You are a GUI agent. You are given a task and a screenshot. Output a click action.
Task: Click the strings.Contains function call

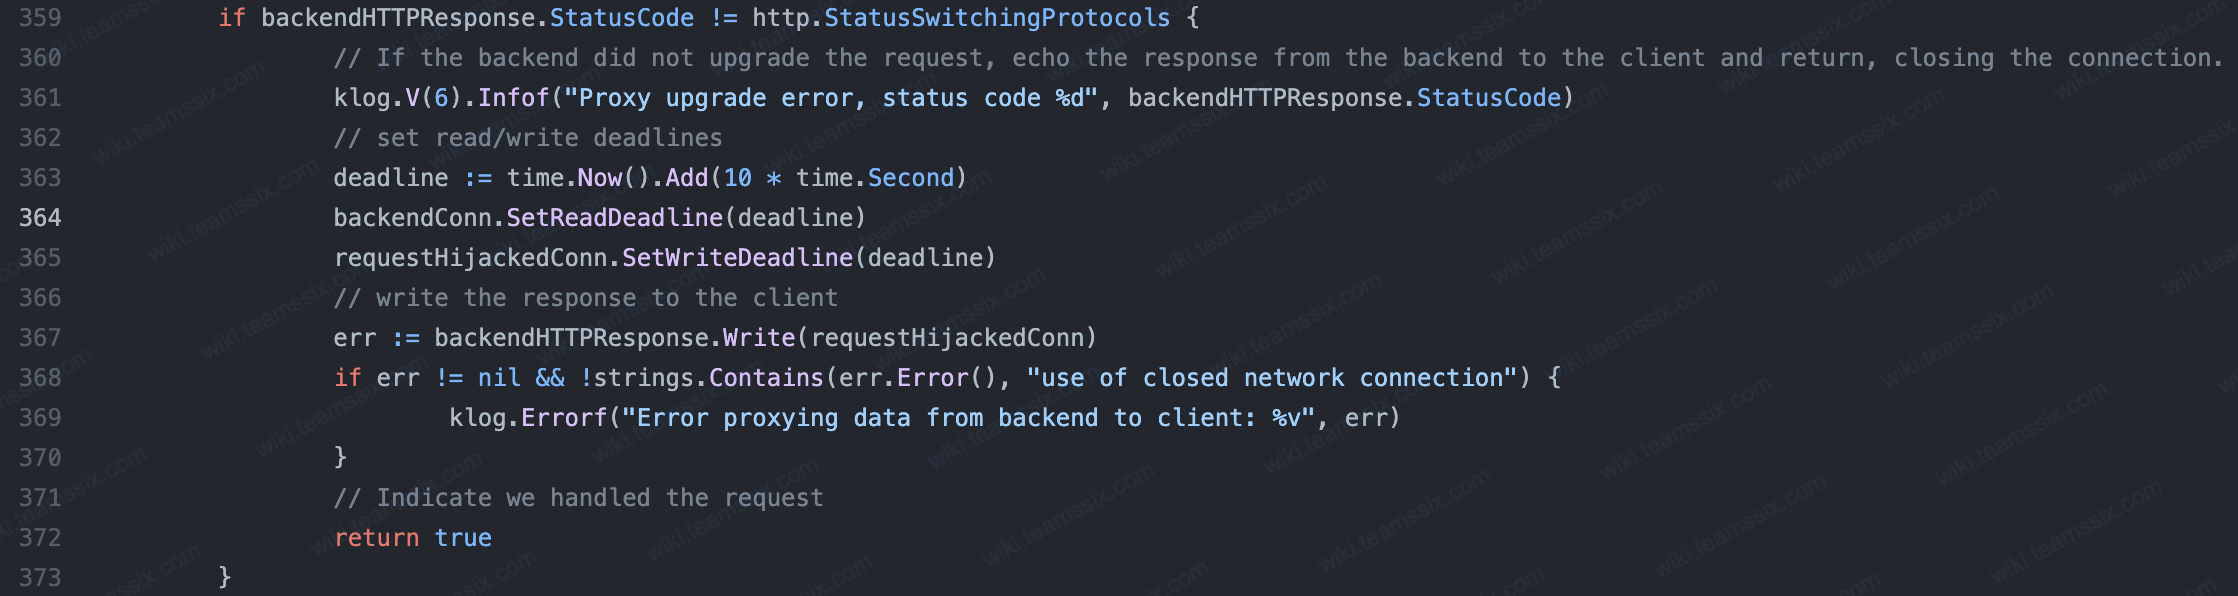[708, 378]
